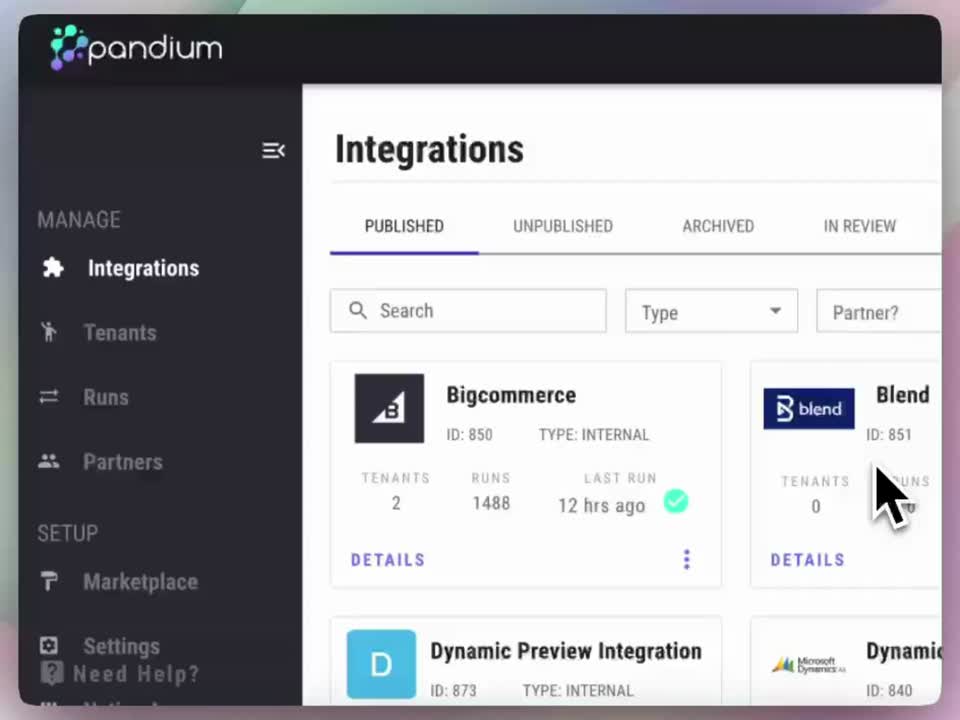Click the Integrations page heading
This screenshot has width=960, height=720.
(x=429, y=149)
